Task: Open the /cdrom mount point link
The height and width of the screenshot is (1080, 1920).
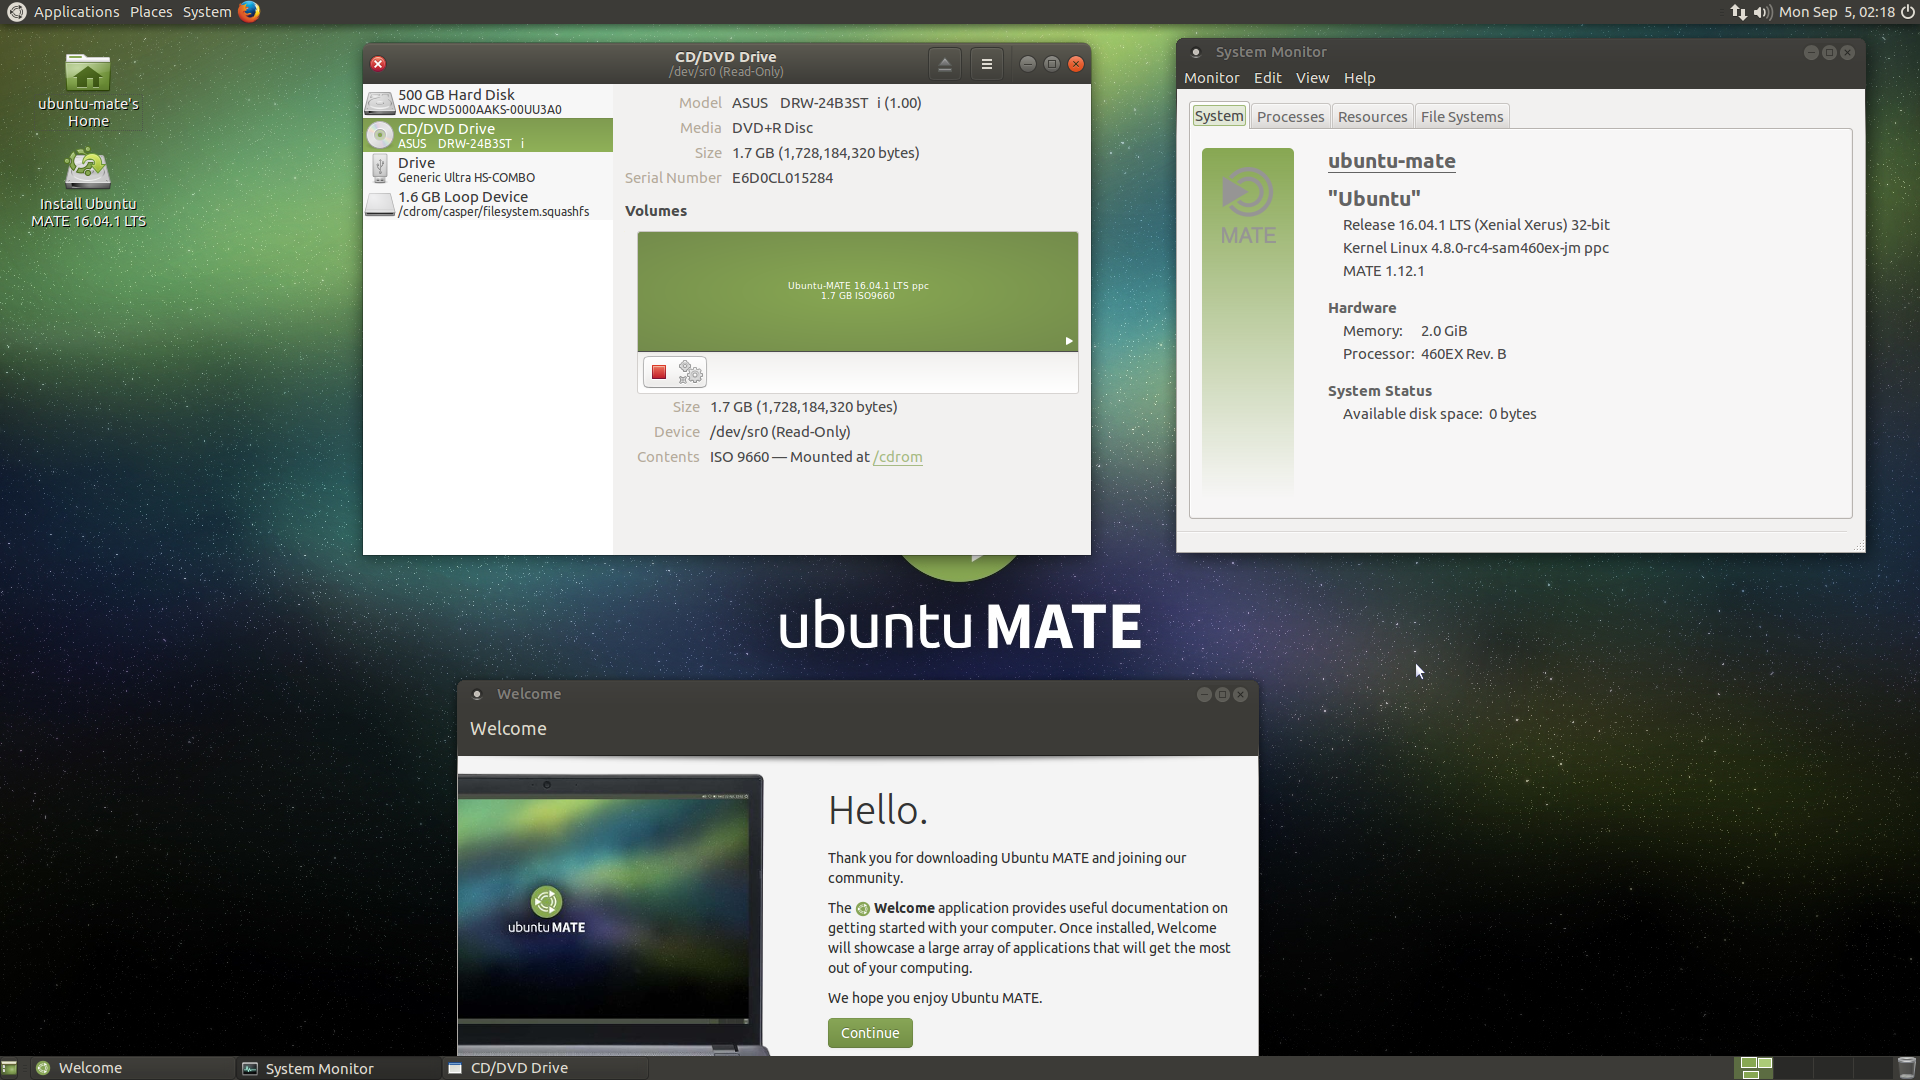Action: (898, 457)
